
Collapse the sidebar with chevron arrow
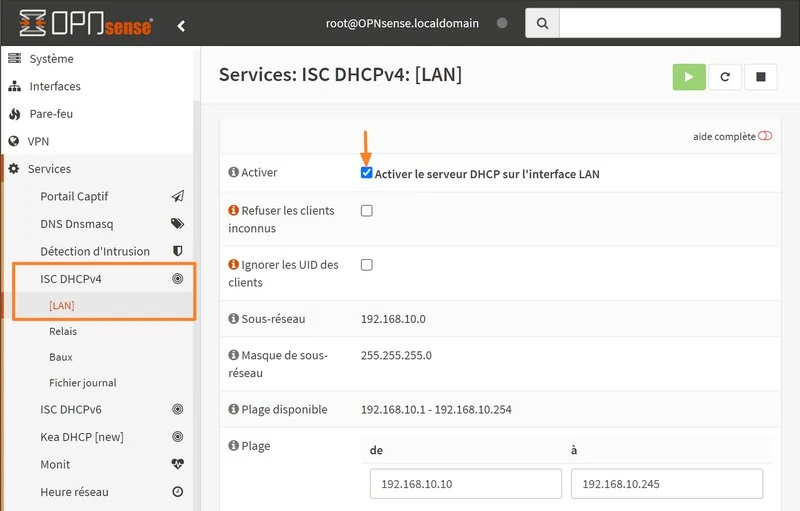[x=181, y=26]
